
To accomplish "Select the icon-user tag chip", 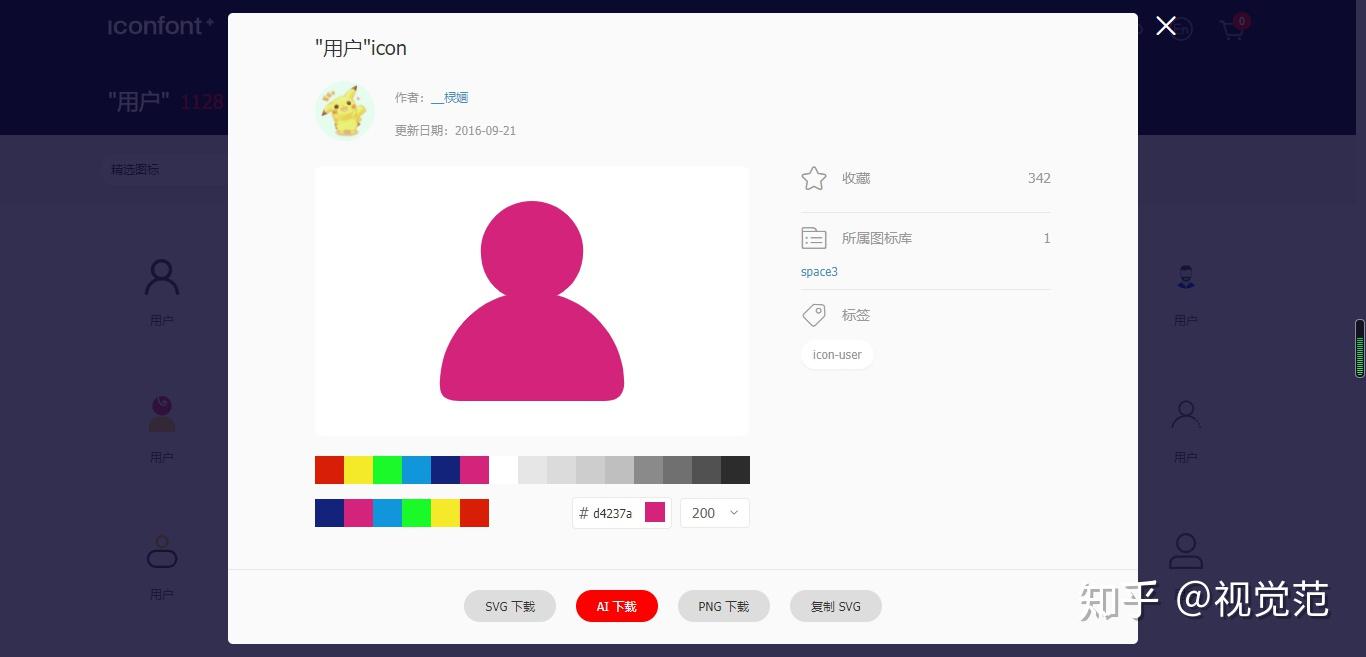I will (x=837, y=355).
